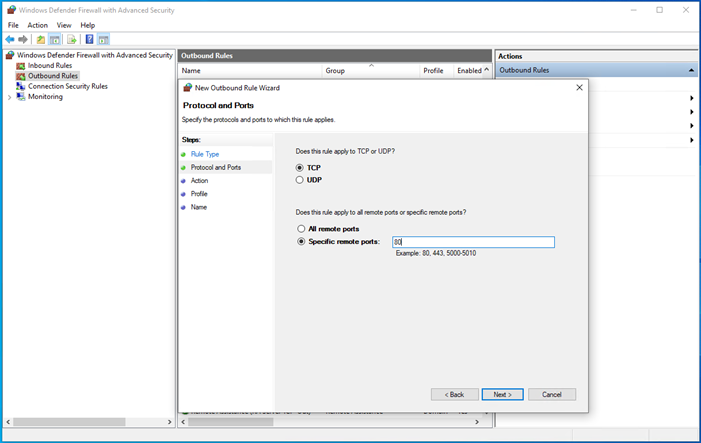Click the Action step in the wizard
The image size is (701, 443).
(x=199, y=181)
